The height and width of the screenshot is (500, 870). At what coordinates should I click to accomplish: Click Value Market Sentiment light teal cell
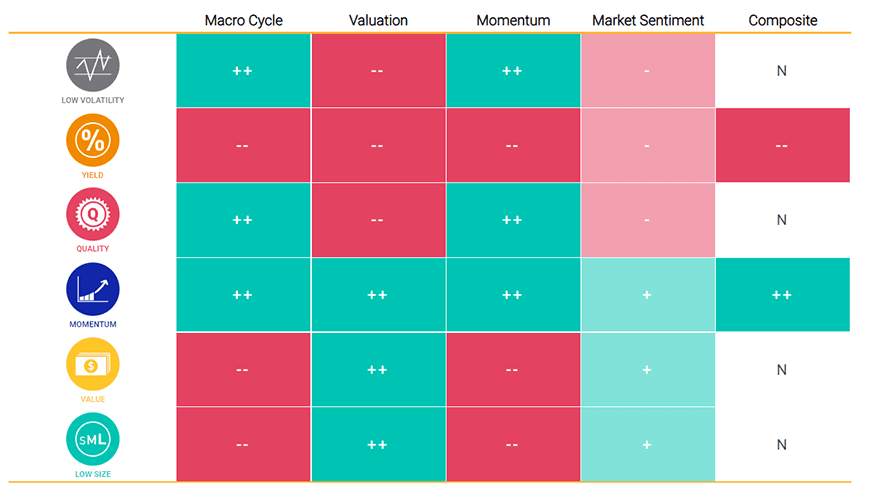point(648,370)
